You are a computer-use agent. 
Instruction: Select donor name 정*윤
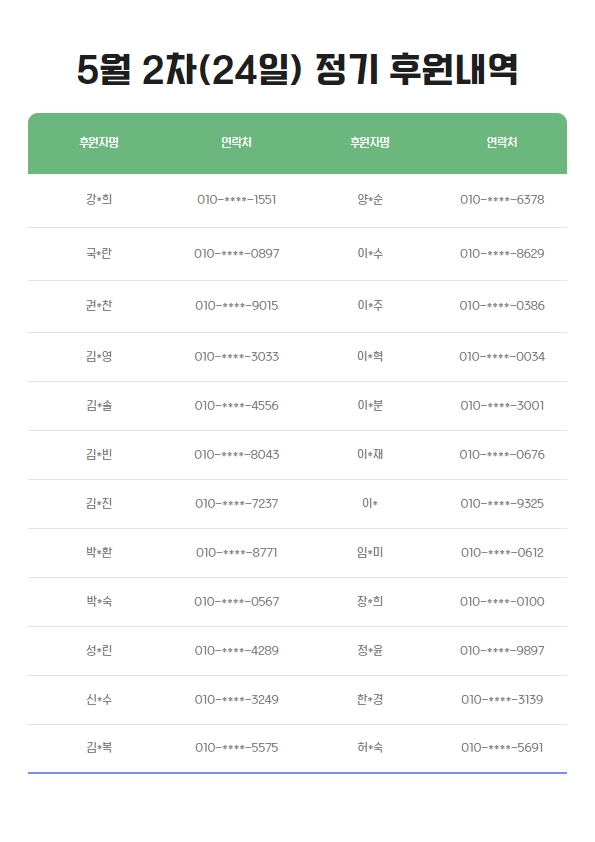pyautogui.click(x=370, y=650)
